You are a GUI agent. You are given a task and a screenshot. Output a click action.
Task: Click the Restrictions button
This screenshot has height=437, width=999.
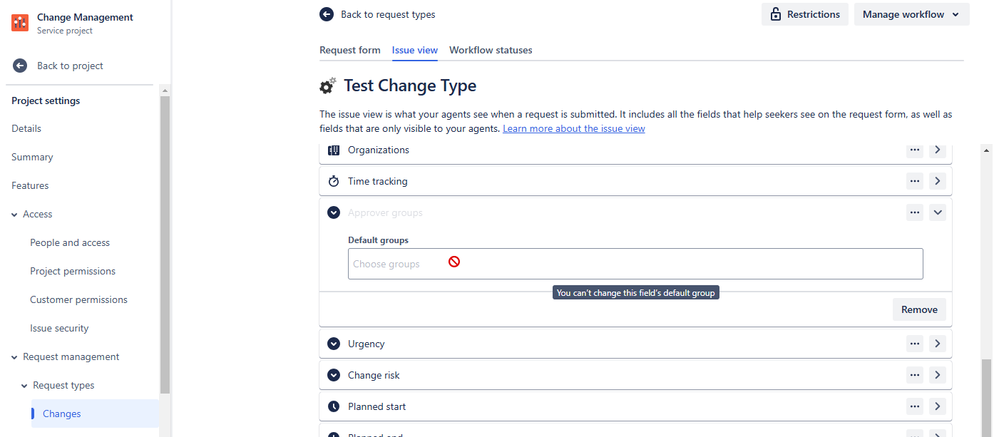tap(804, 14)
